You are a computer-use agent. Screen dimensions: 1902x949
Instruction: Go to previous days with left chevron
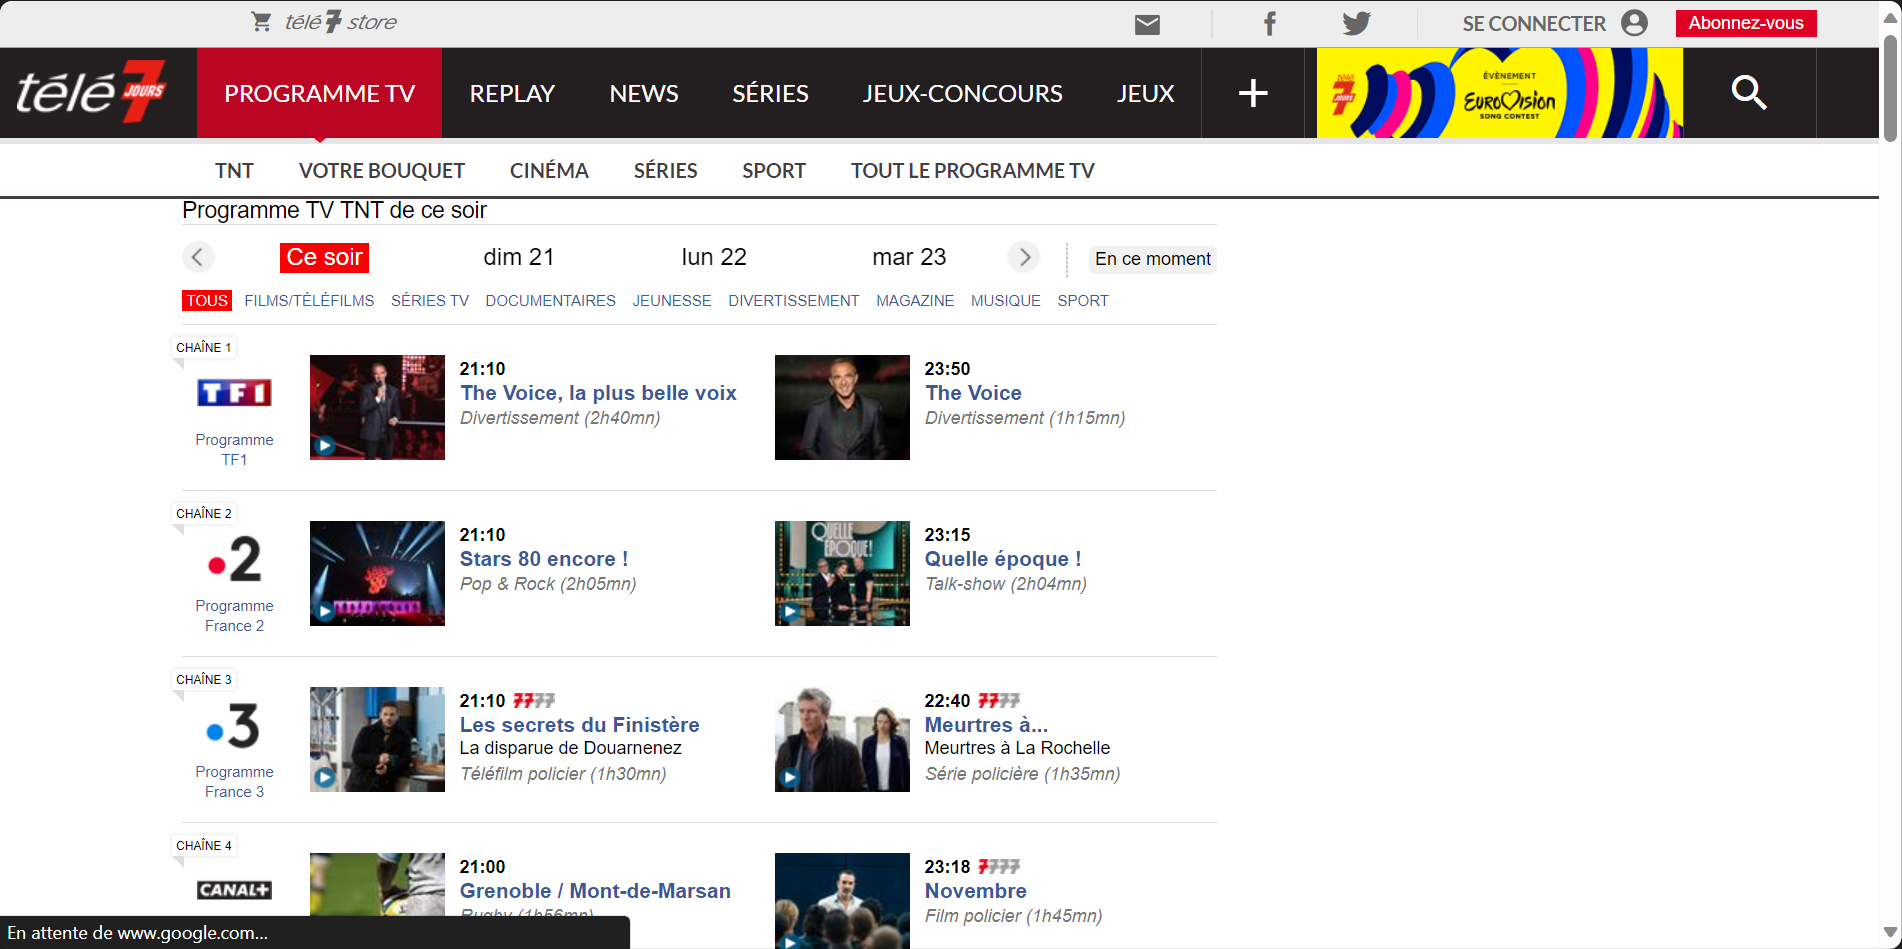pyautogui.click(x=198, y=258)
